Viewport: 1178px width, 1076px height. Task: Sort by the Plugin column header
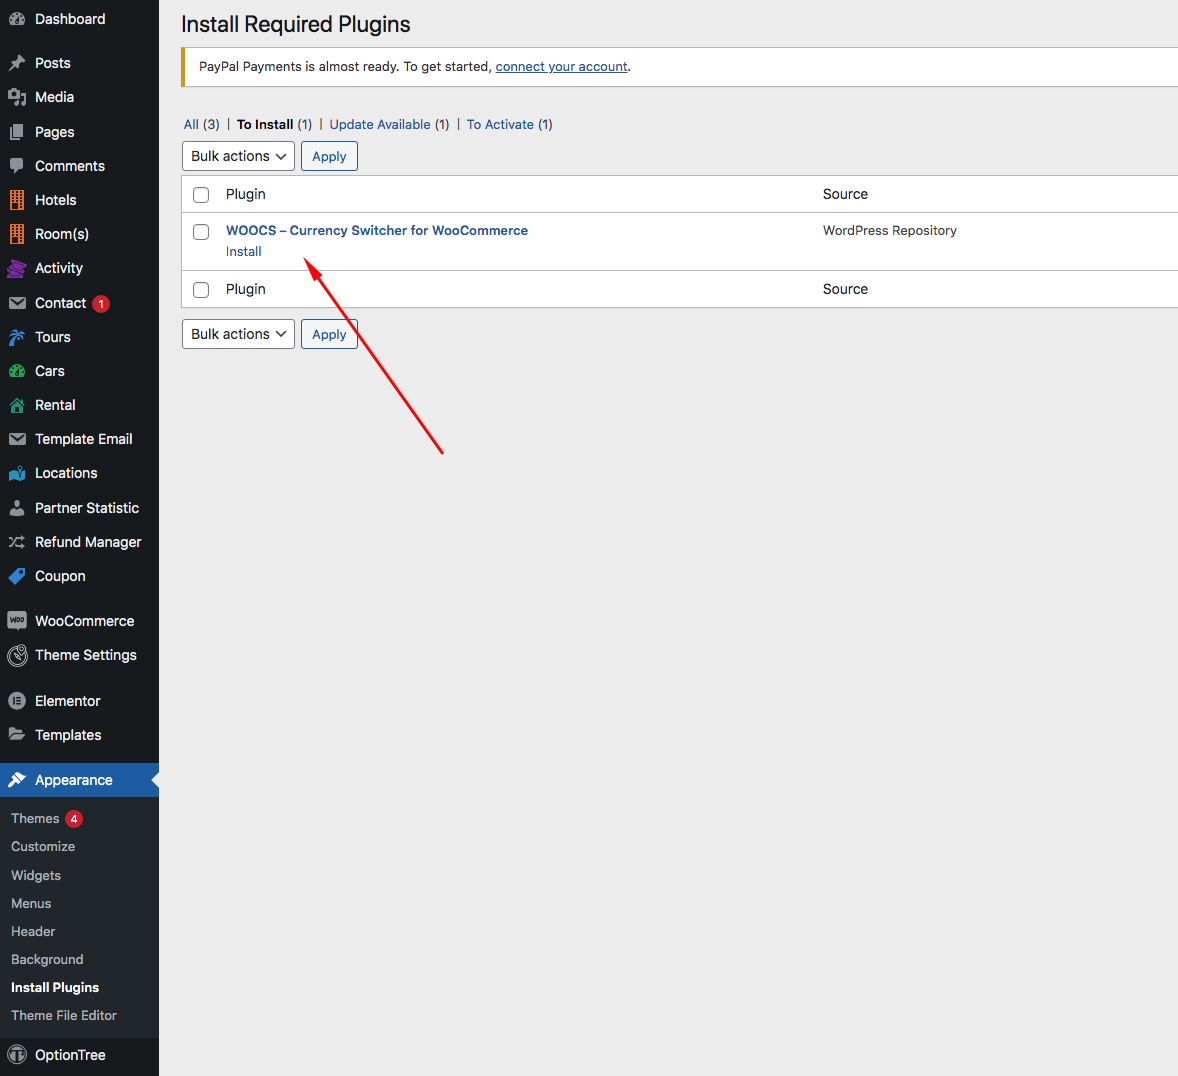(246, 195)
